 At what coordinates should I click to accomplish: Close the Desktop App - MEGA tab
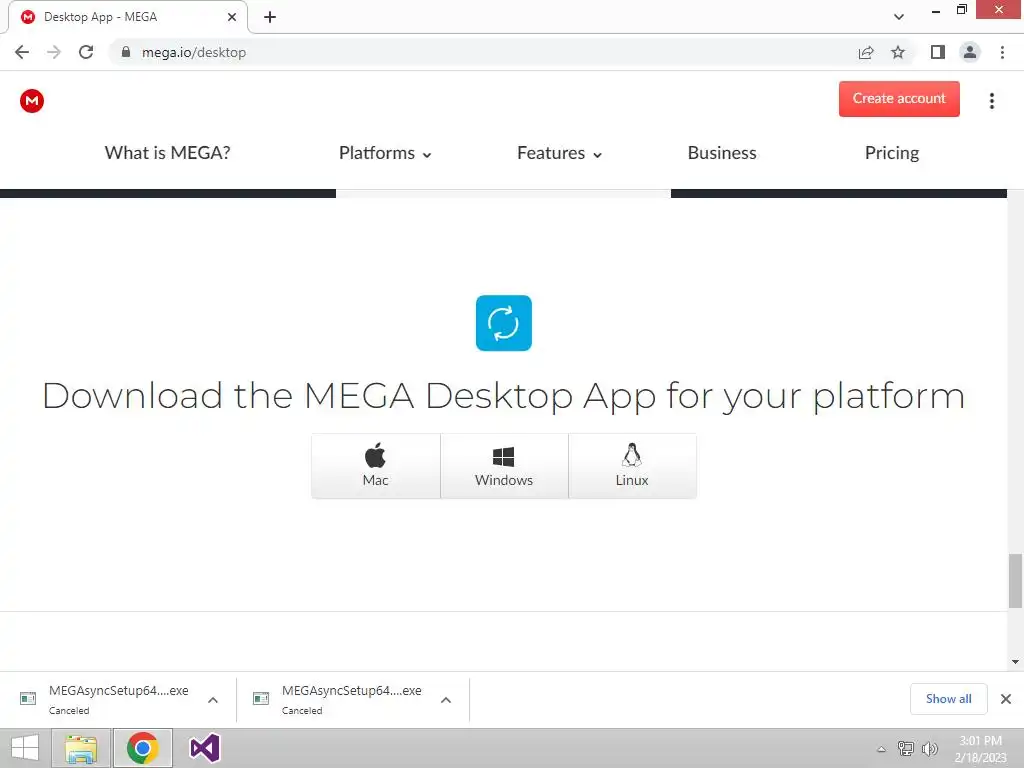[x=232, y=17]
